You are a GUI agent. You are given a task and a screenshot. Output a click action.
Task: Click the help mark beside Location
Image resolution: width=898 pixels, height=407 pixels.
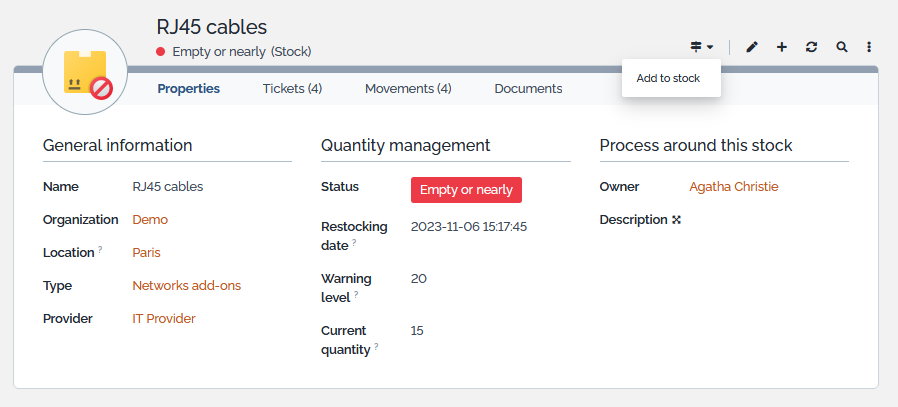tap(101, 249)
